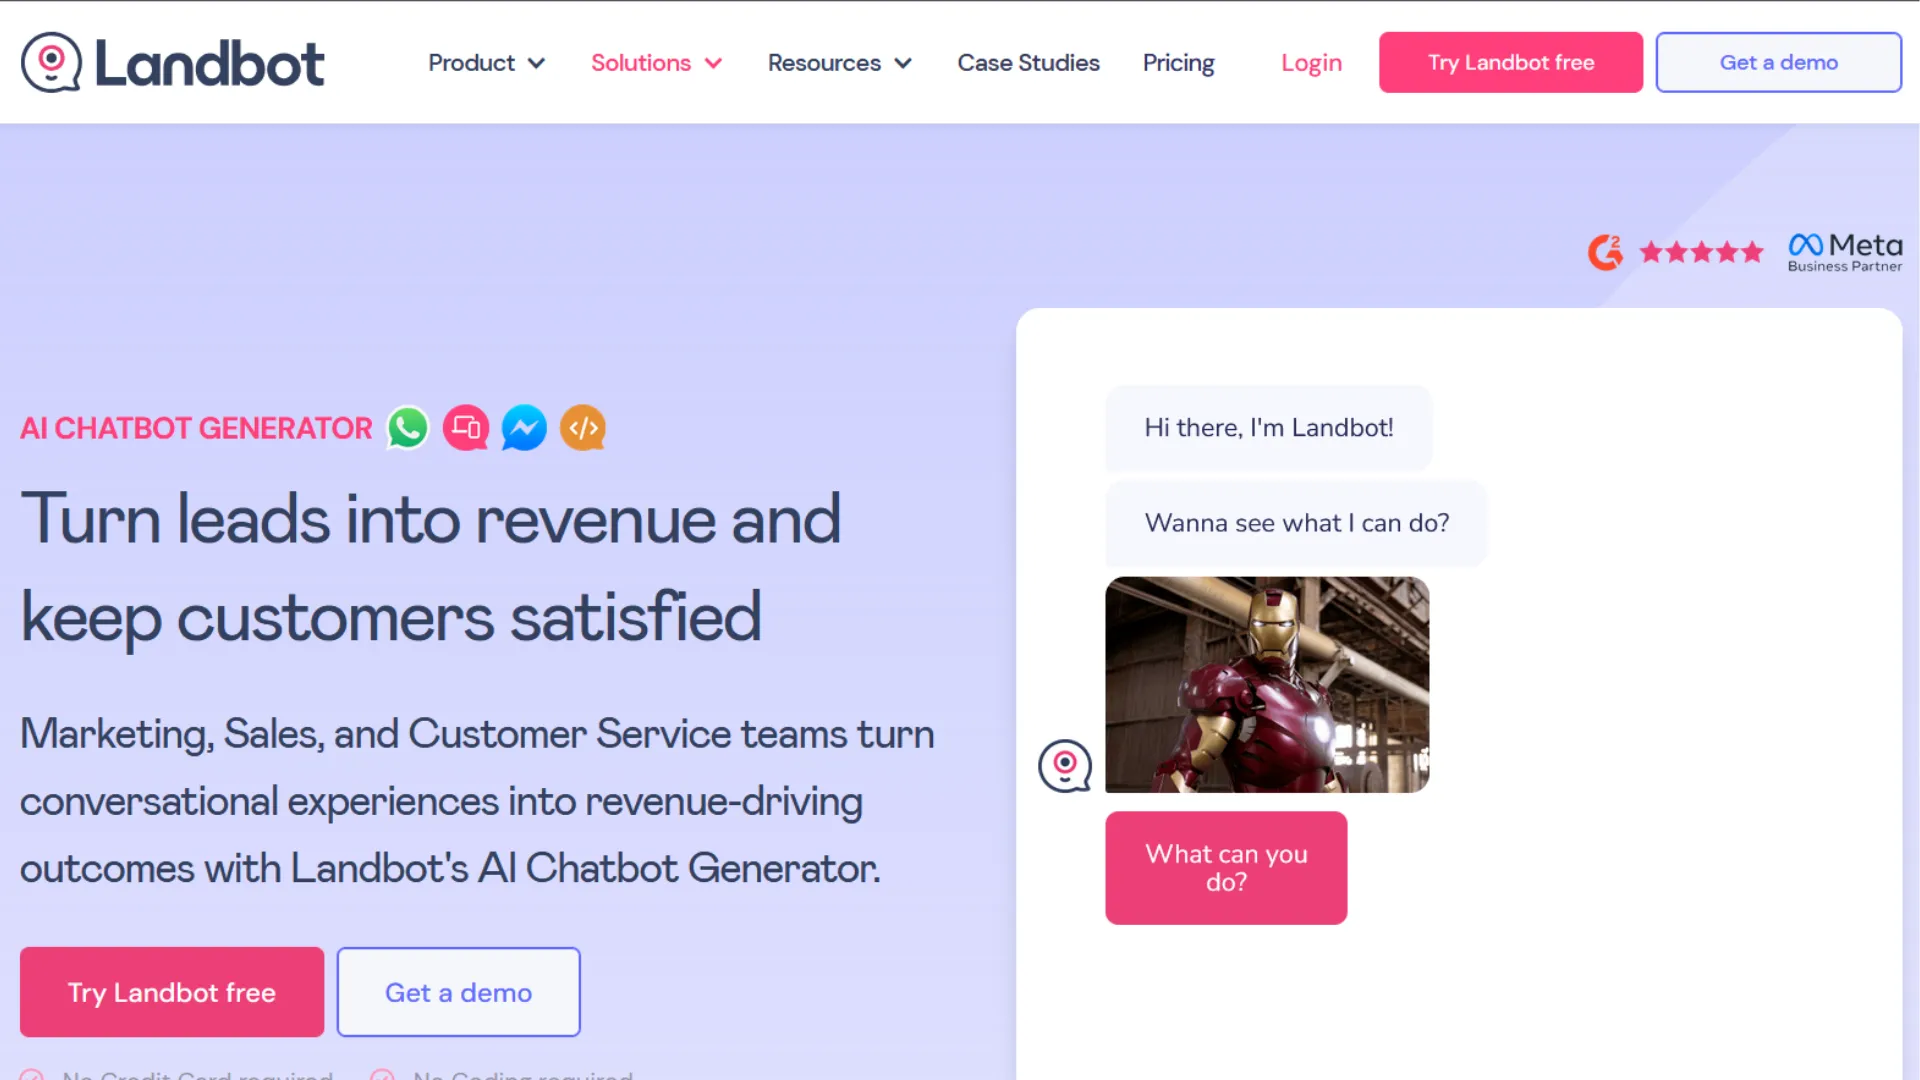Expand the Resources dropdown menu

pos(839,63)
